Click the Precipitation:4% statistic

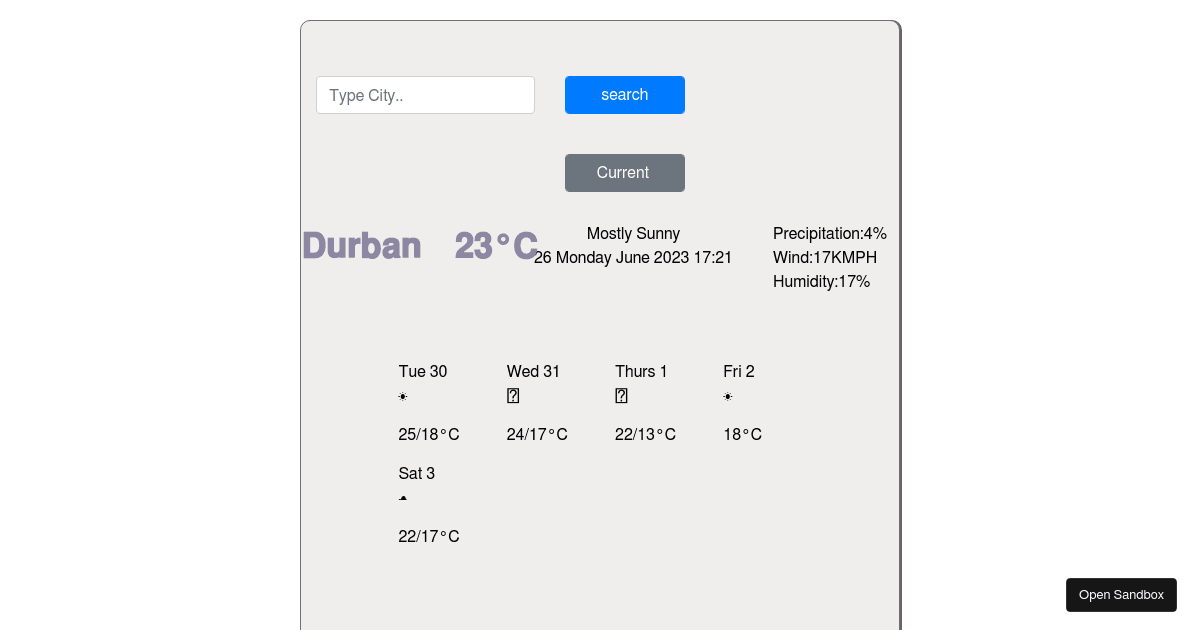point(830,233)
